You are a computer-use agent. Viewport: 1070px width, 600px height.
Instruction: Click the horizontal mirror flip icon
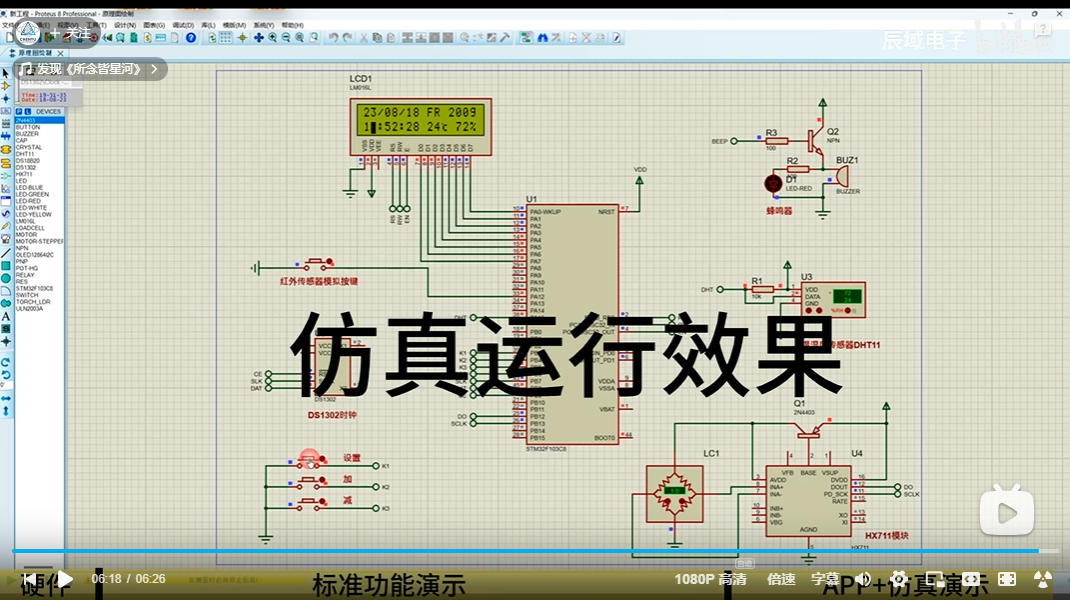(5, 398)
